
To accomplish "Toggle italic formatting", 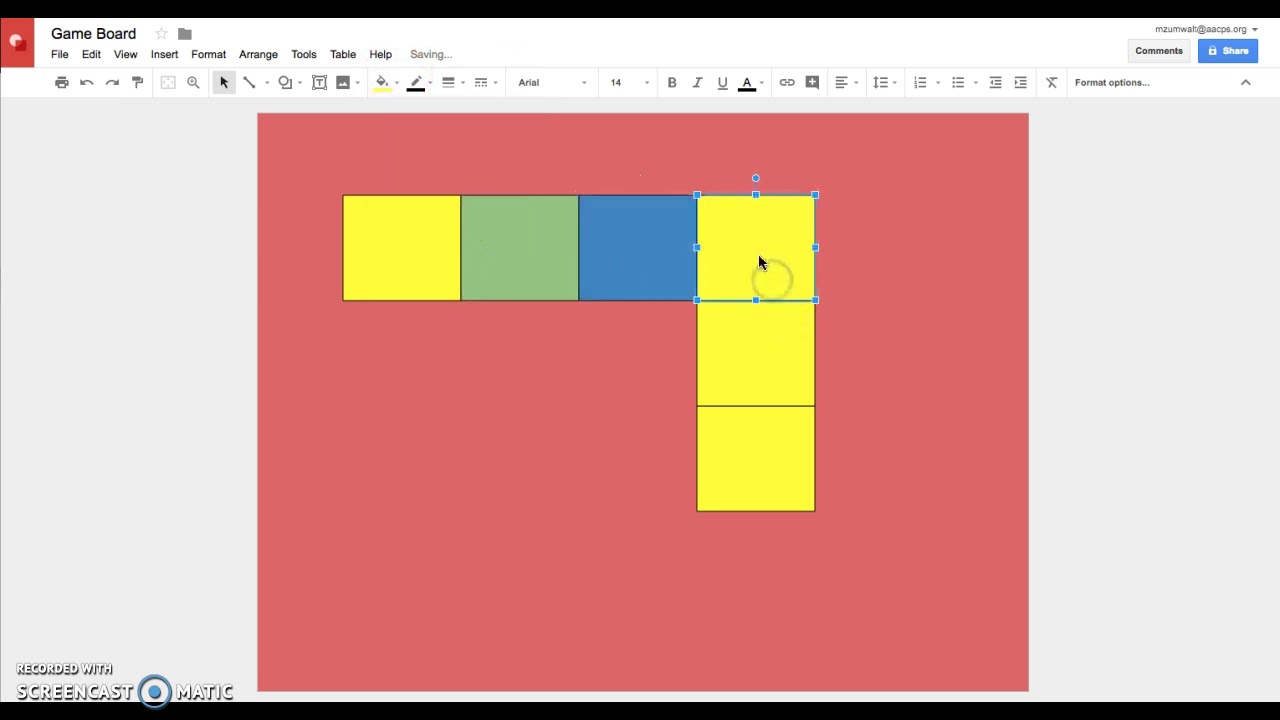I will [697, 82].
